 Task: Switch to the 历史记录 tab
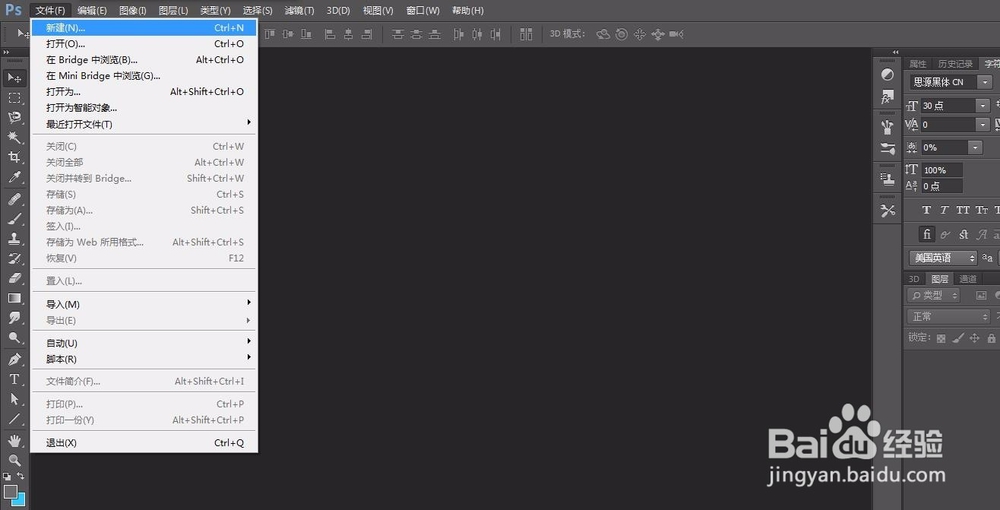(955, 64)
